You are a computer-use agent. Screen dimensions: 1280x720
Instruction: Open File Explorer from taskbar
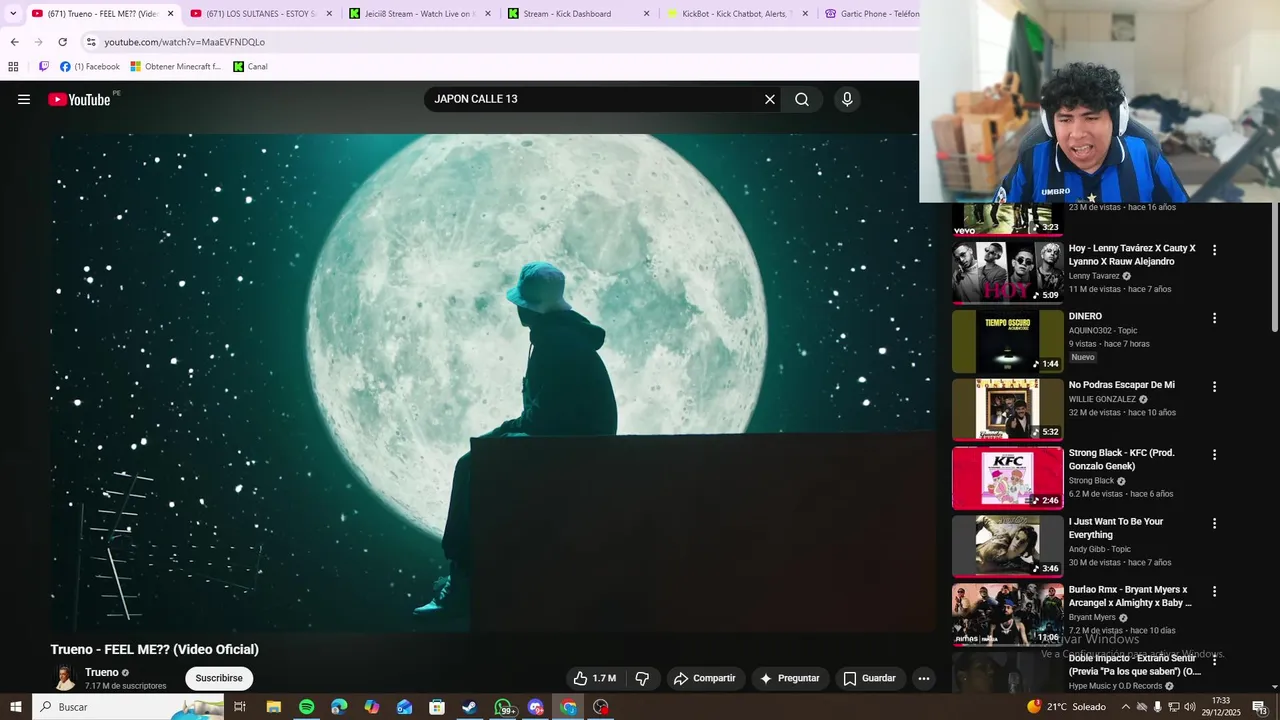(x=274, y=707)
